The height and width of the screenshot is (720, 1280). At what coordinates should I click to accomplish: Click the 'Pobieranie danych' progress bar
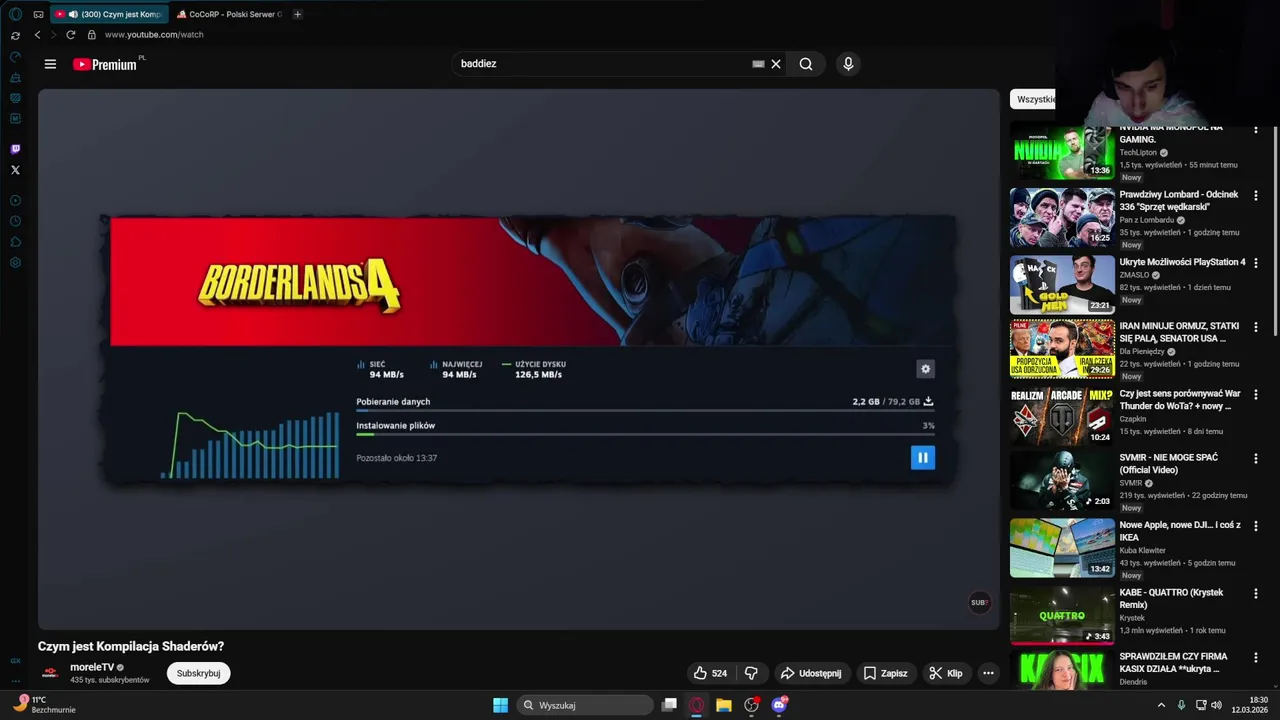[645, 410]
